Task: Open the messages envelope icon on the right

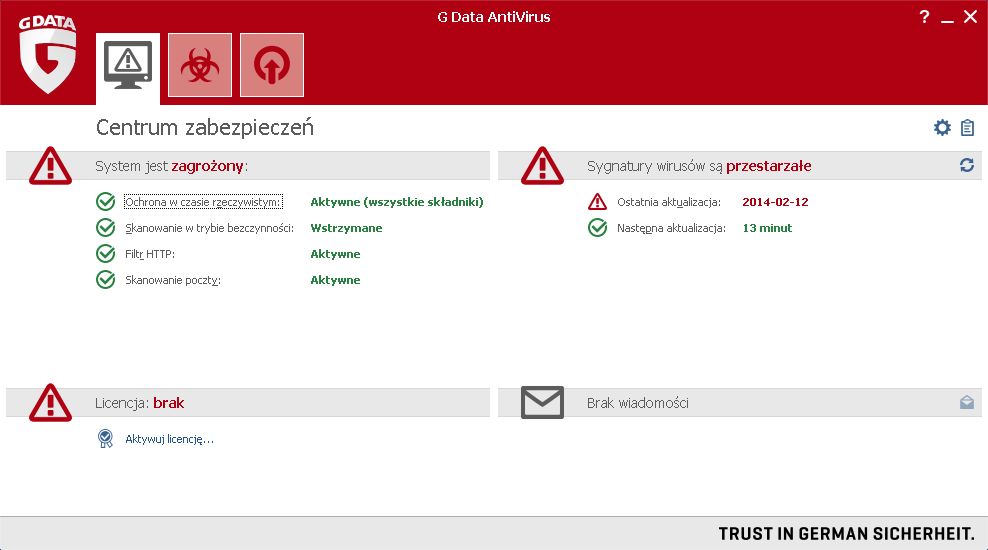Action: click(x=967, y=402)
